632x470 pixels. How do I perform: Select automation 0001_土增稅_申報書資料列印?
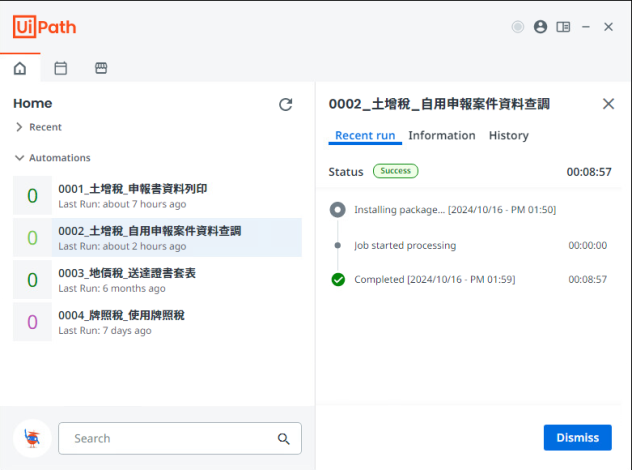(x=157, y=195)
